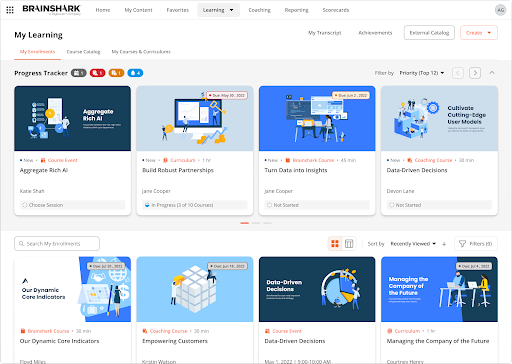Screen dimensions: 512x364
Task: Open the app launcher grid icon
Action: pyautogui.click(x=10, y=10)
